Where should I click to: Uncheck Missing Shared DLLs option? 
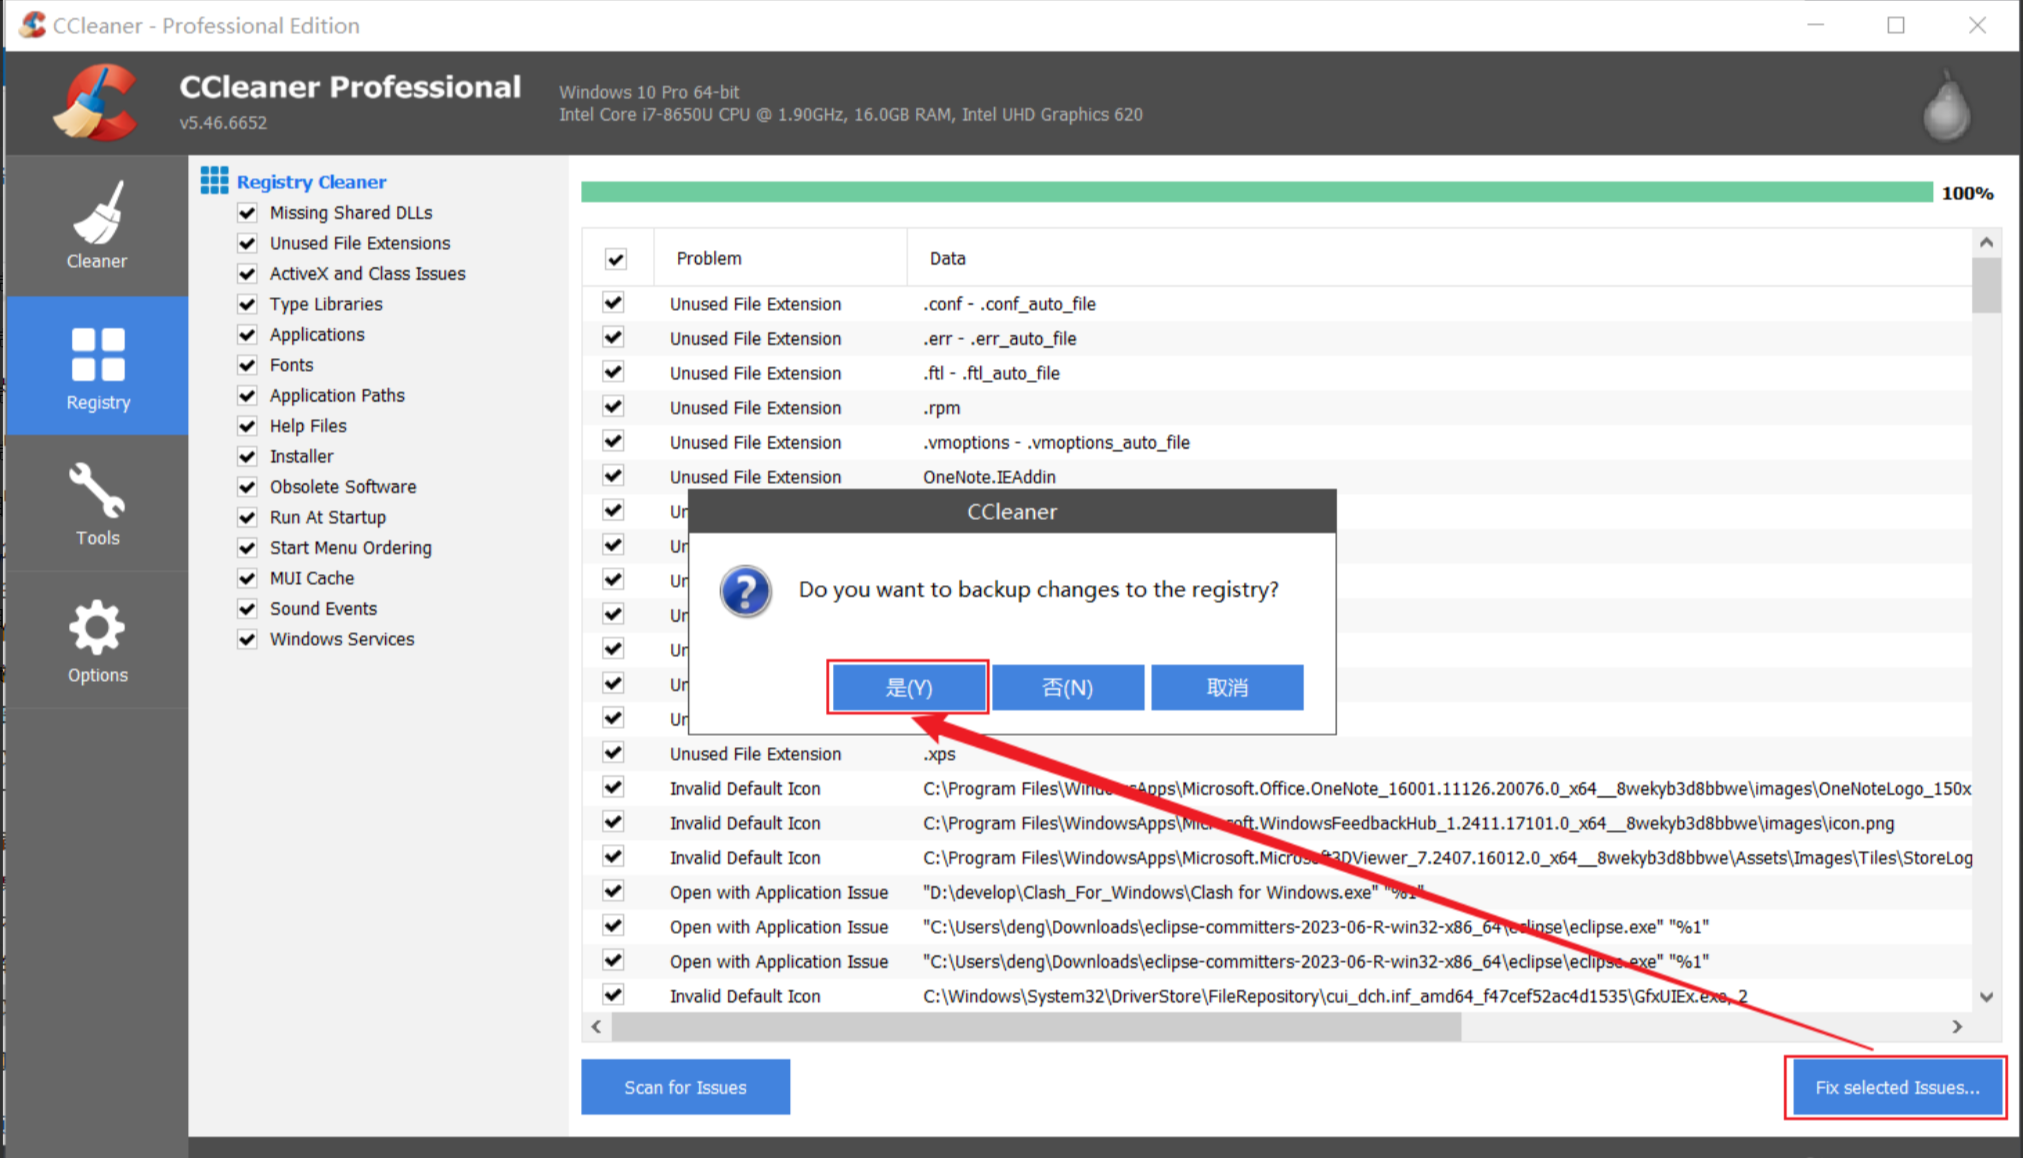click(x=247, y=213)
